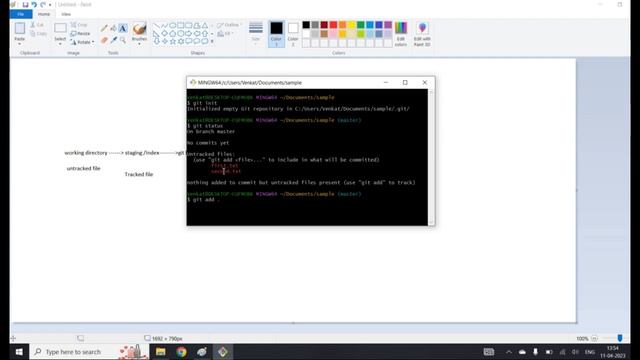640x360 pixels.
Task: Click the Save icon in quick access toolbar
Action: click(25, 4)
